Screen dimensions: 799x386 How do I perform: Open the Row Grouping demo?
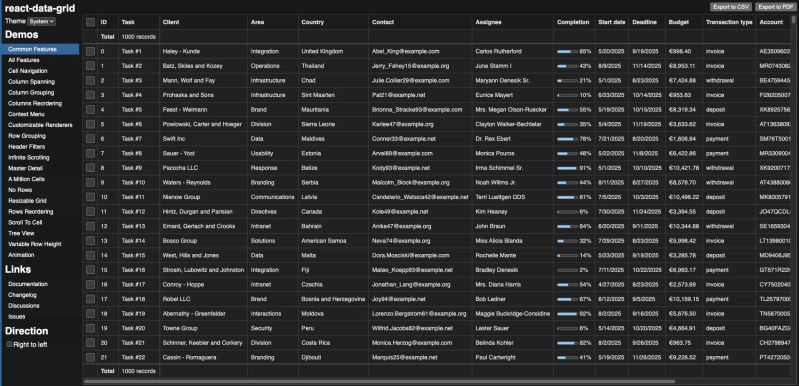tap(41, 136)
